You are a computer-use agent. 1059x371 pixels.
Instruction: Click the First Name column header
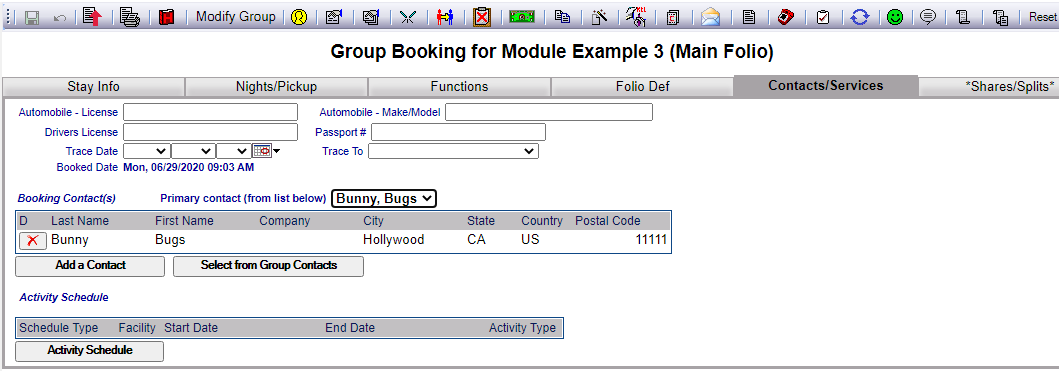tap(184, 221)
